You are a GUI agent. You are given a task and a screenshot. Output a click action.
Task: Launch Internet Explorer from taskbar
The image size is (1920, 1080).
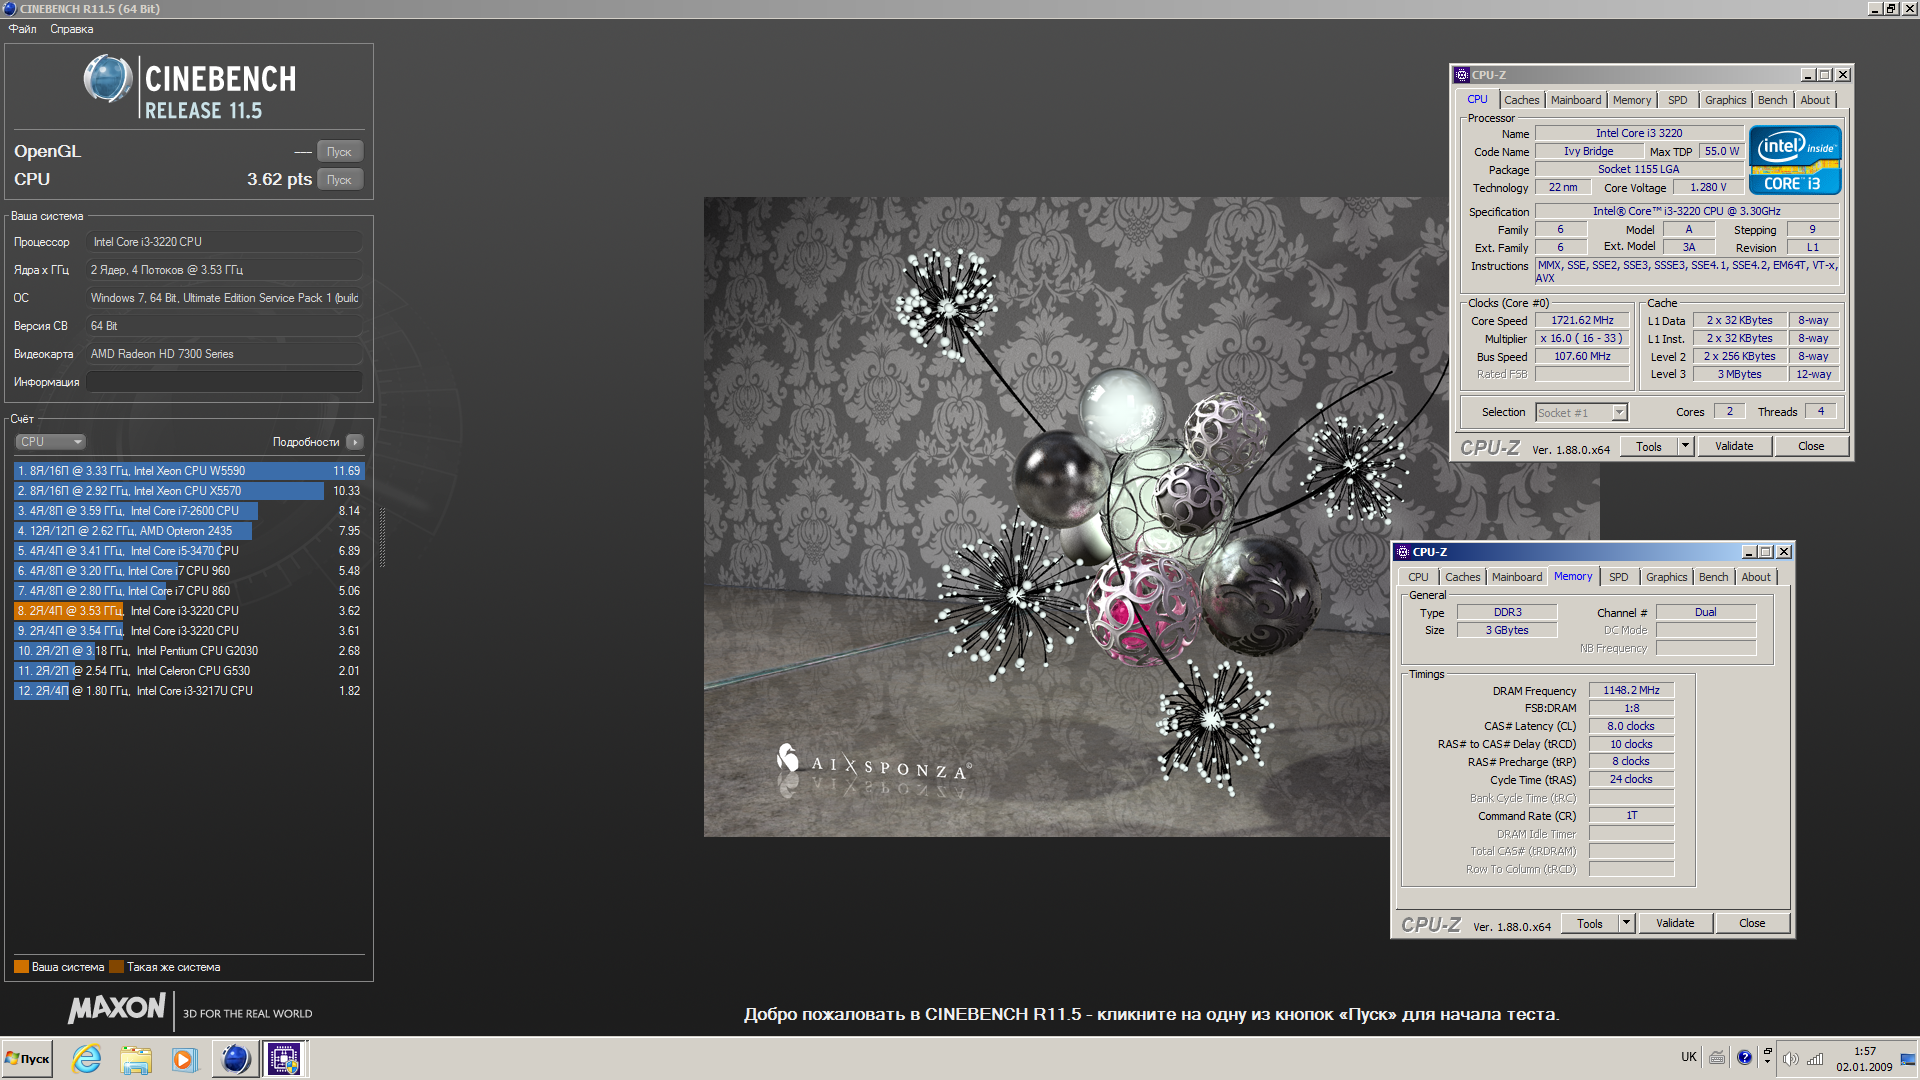click(87, 1059)
